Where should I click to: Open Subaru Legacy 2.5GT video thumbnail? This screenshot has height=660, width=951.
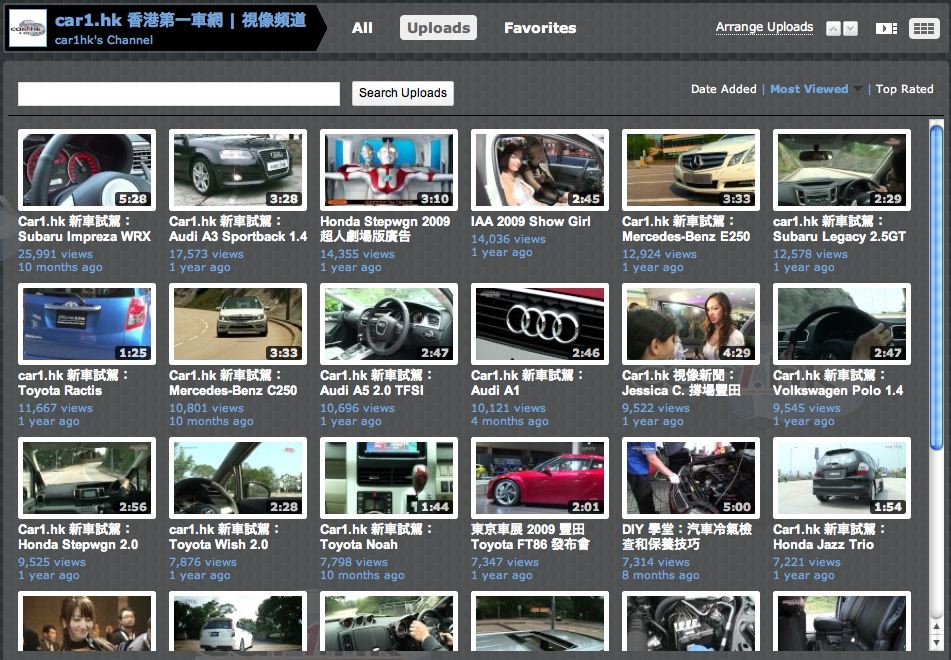(x=842, y=170)
